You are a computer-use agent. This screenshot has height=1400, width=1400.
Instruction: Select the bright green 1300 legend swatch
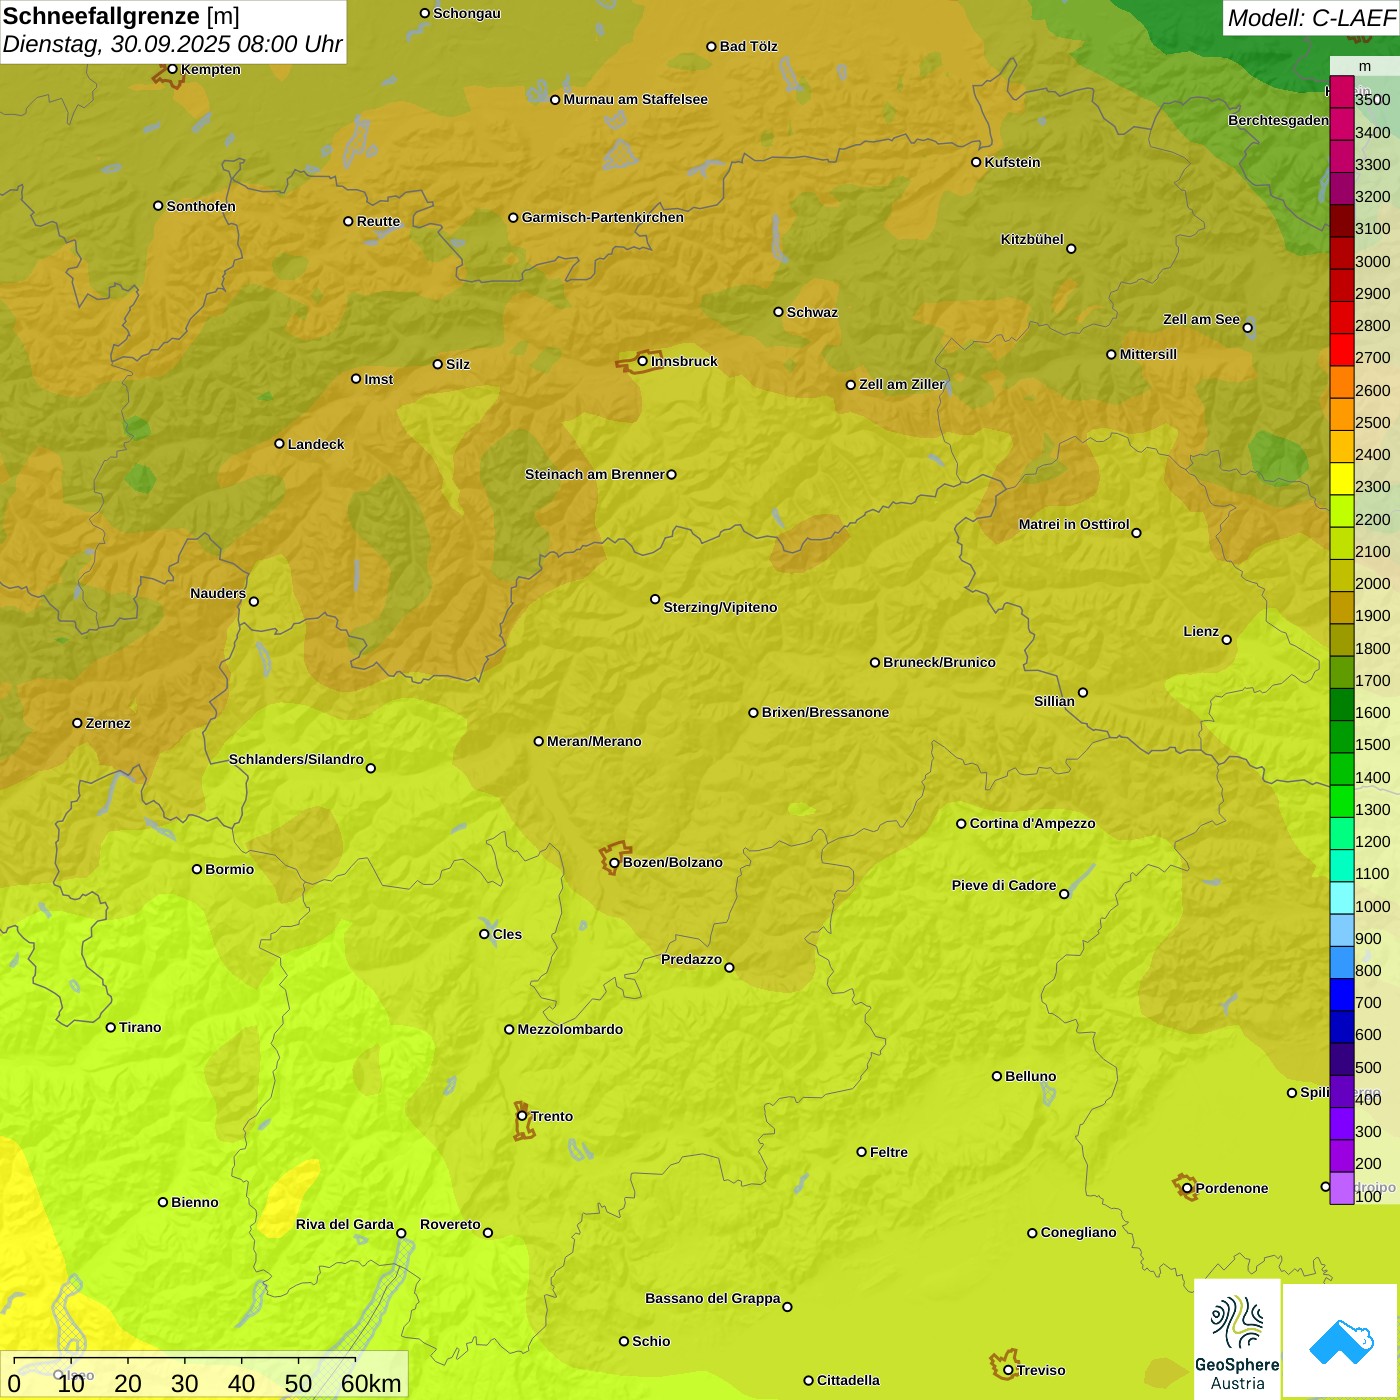1342,802
